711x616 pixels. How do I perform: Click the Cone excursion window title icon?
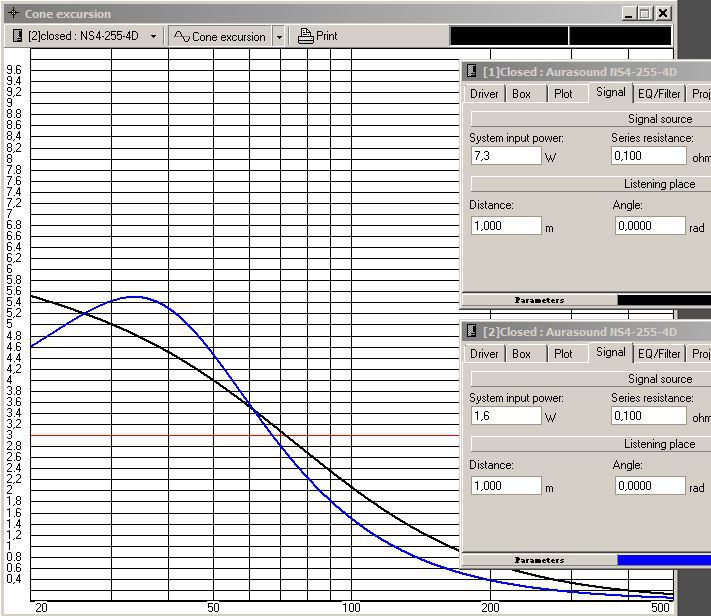click(13, 14)
